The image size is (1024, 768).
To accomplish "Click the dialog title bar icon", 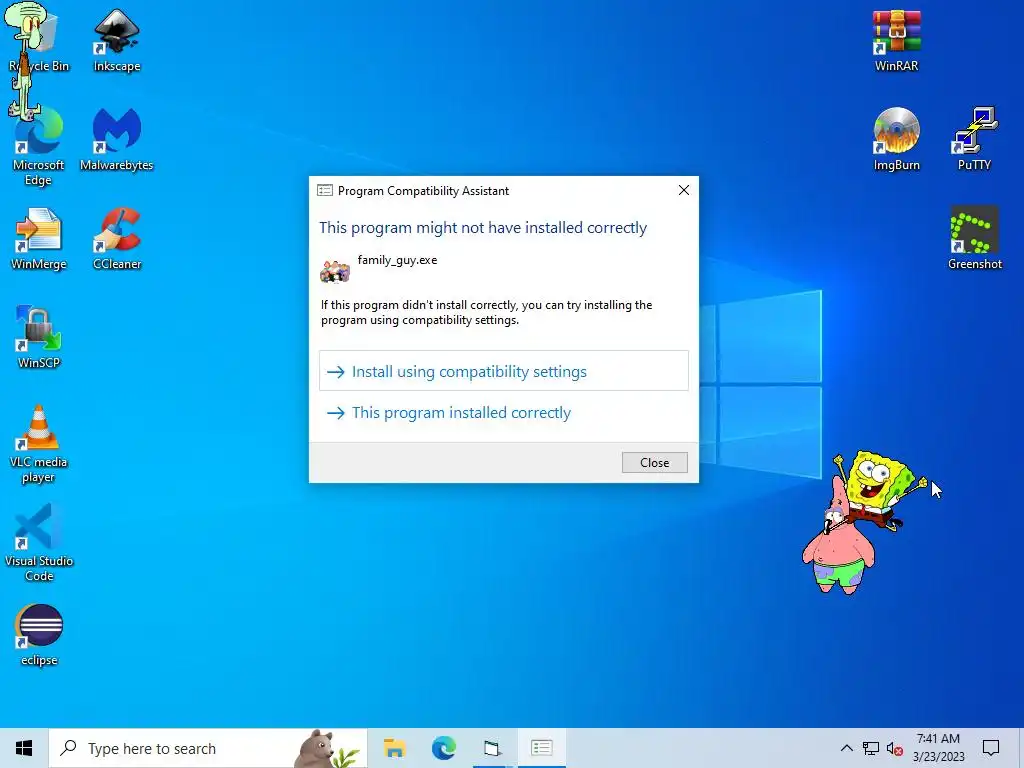I will tap(325, 191).
